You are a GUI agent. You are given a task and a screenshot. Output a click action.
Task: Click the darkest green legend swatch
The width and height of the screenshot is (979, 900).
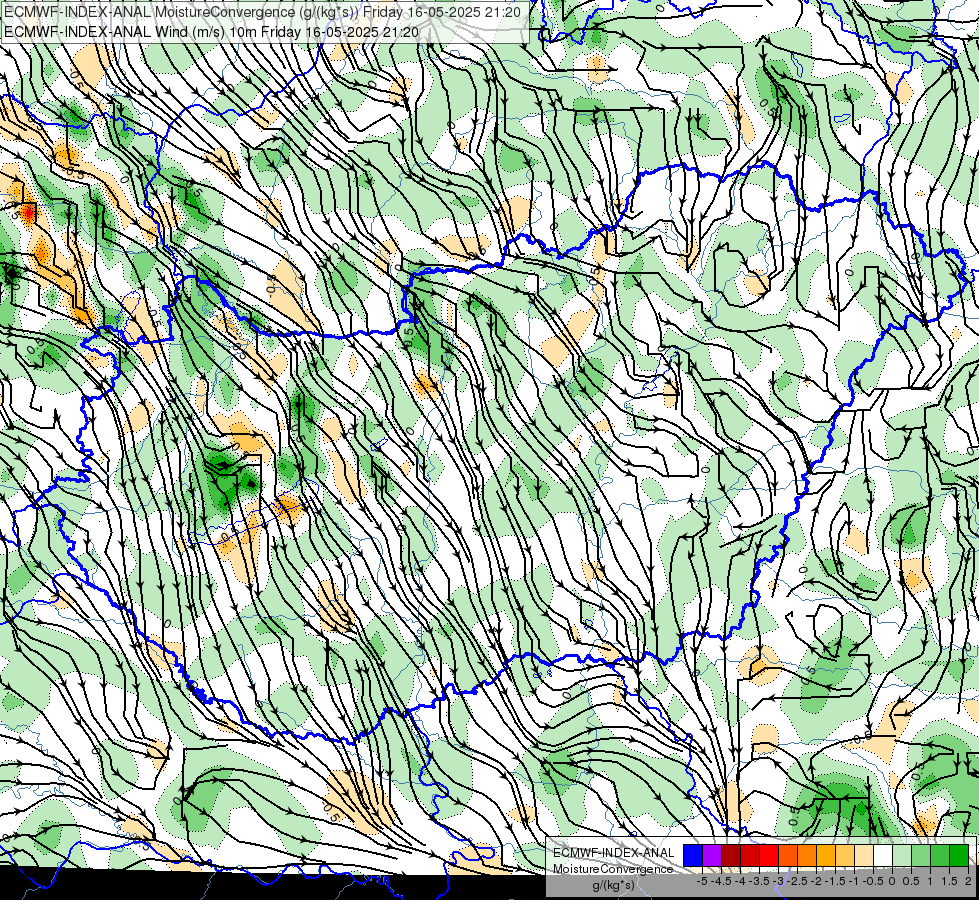tap(959, 856)
